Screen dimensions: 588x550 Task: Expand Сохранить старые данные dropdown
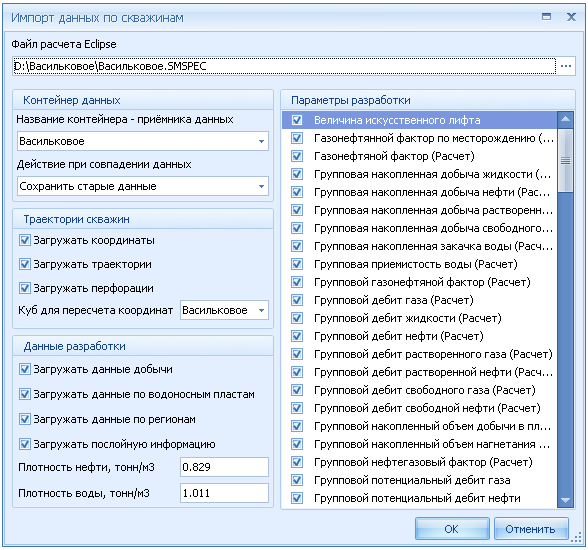(143, 186)
